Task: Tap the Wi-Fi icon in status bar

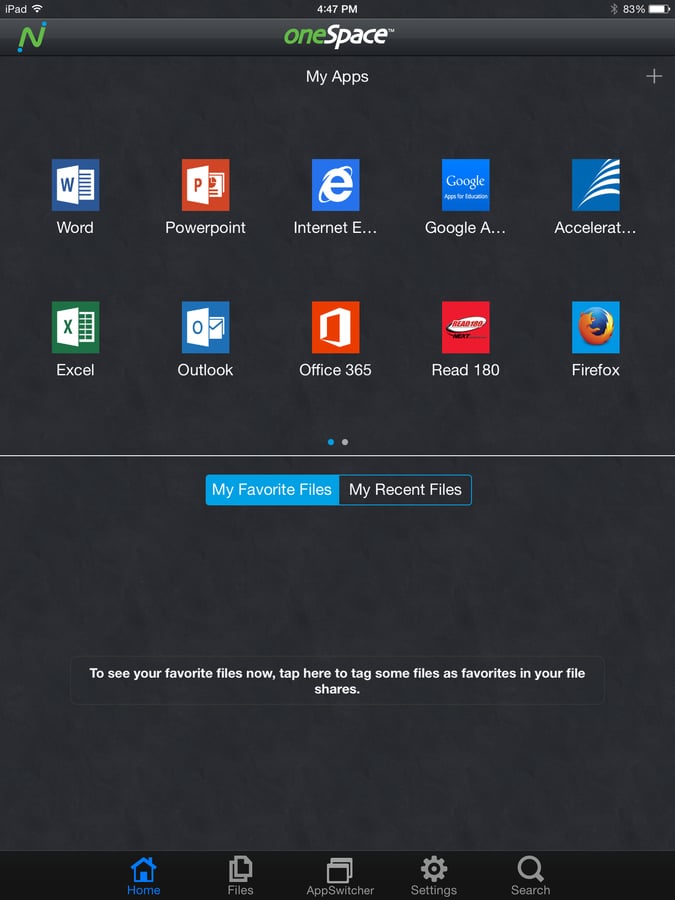Action: (x=37, y=9)
